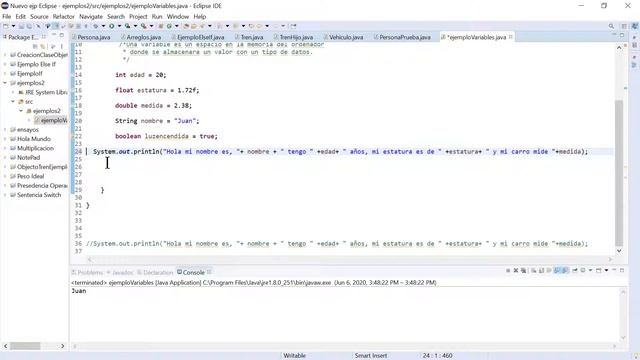
Task: Click the External Tools run icon
Action: (x=144, y=26)
